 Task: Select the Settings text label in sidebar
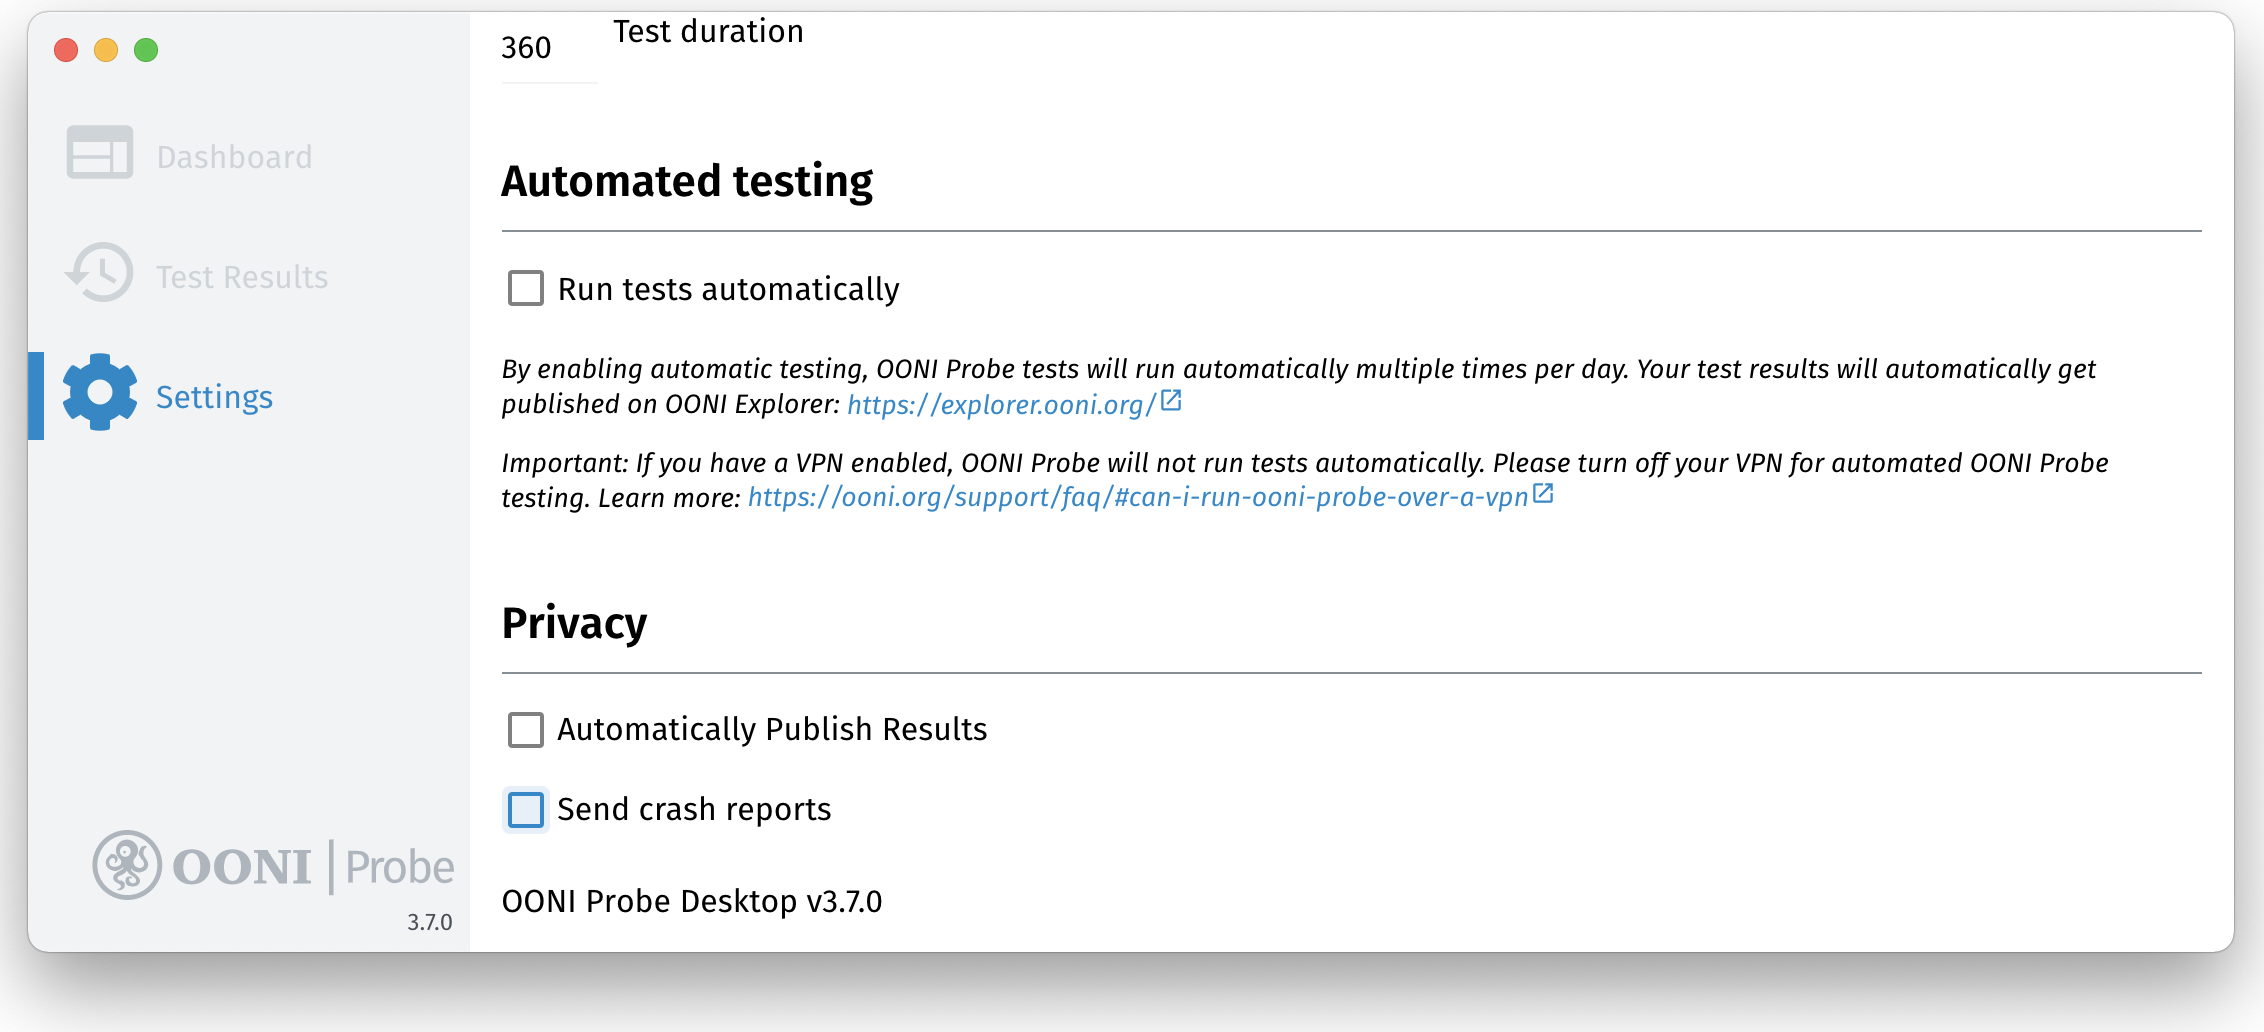point(214,397)
